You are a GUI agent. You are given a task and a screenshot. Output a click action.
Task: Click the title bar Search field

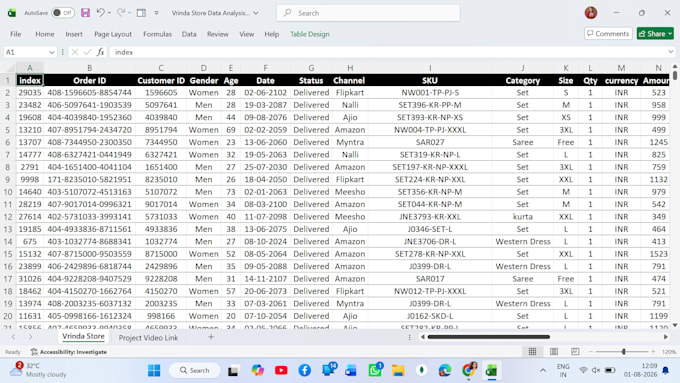[x=368, y=13]
